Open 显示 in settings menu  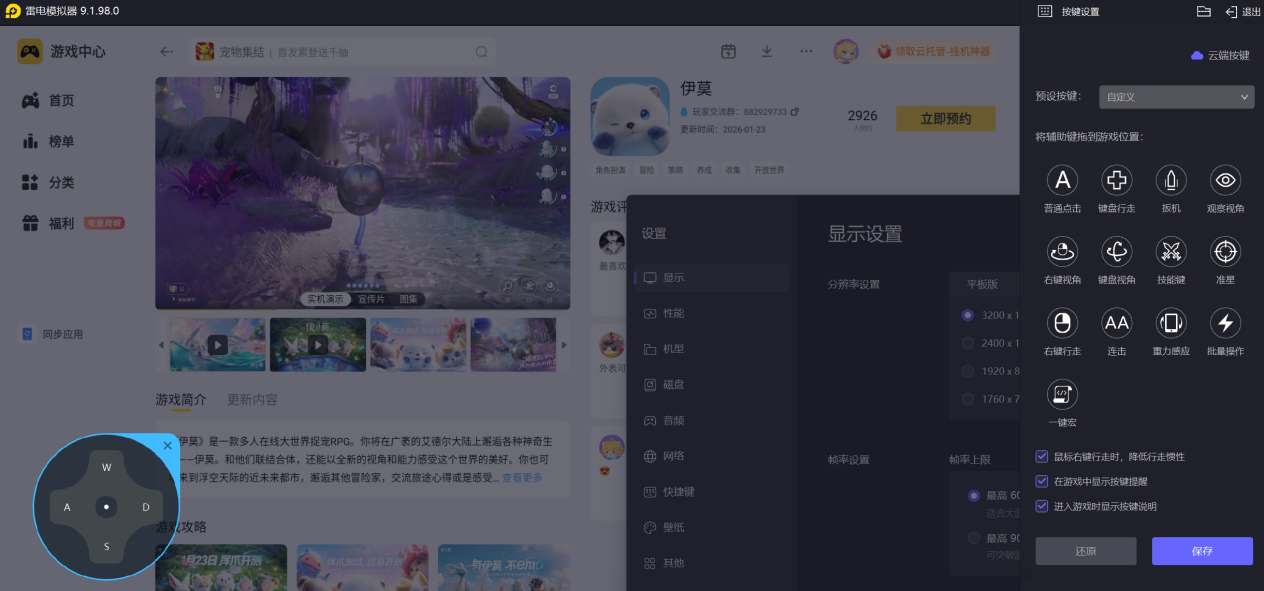click(x=711, y=277)
